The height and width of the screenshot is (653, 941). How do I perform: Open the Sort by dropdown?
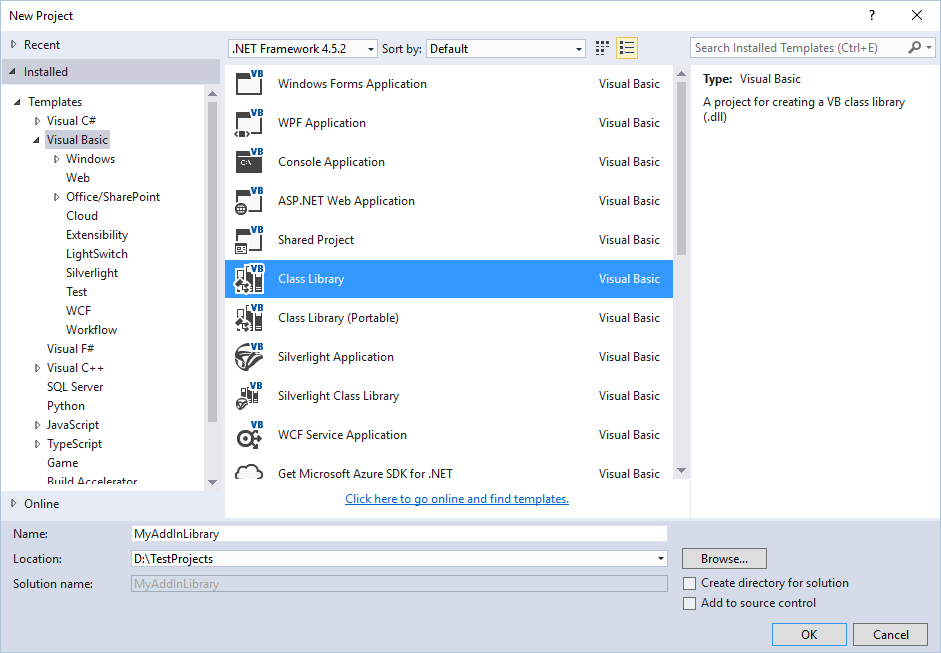click(506, 49)
